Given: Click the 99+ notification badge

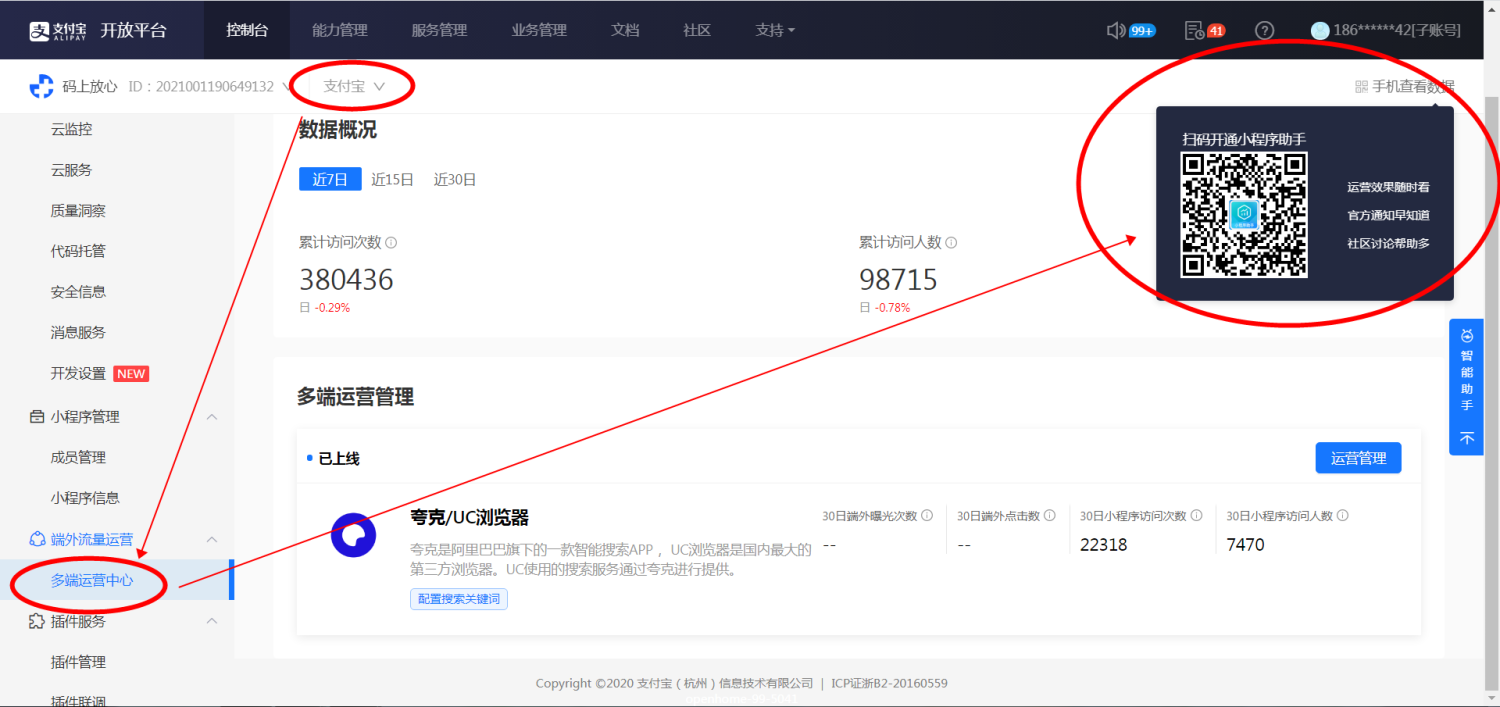Looking at the screenshot, I should coord(1142,31).
